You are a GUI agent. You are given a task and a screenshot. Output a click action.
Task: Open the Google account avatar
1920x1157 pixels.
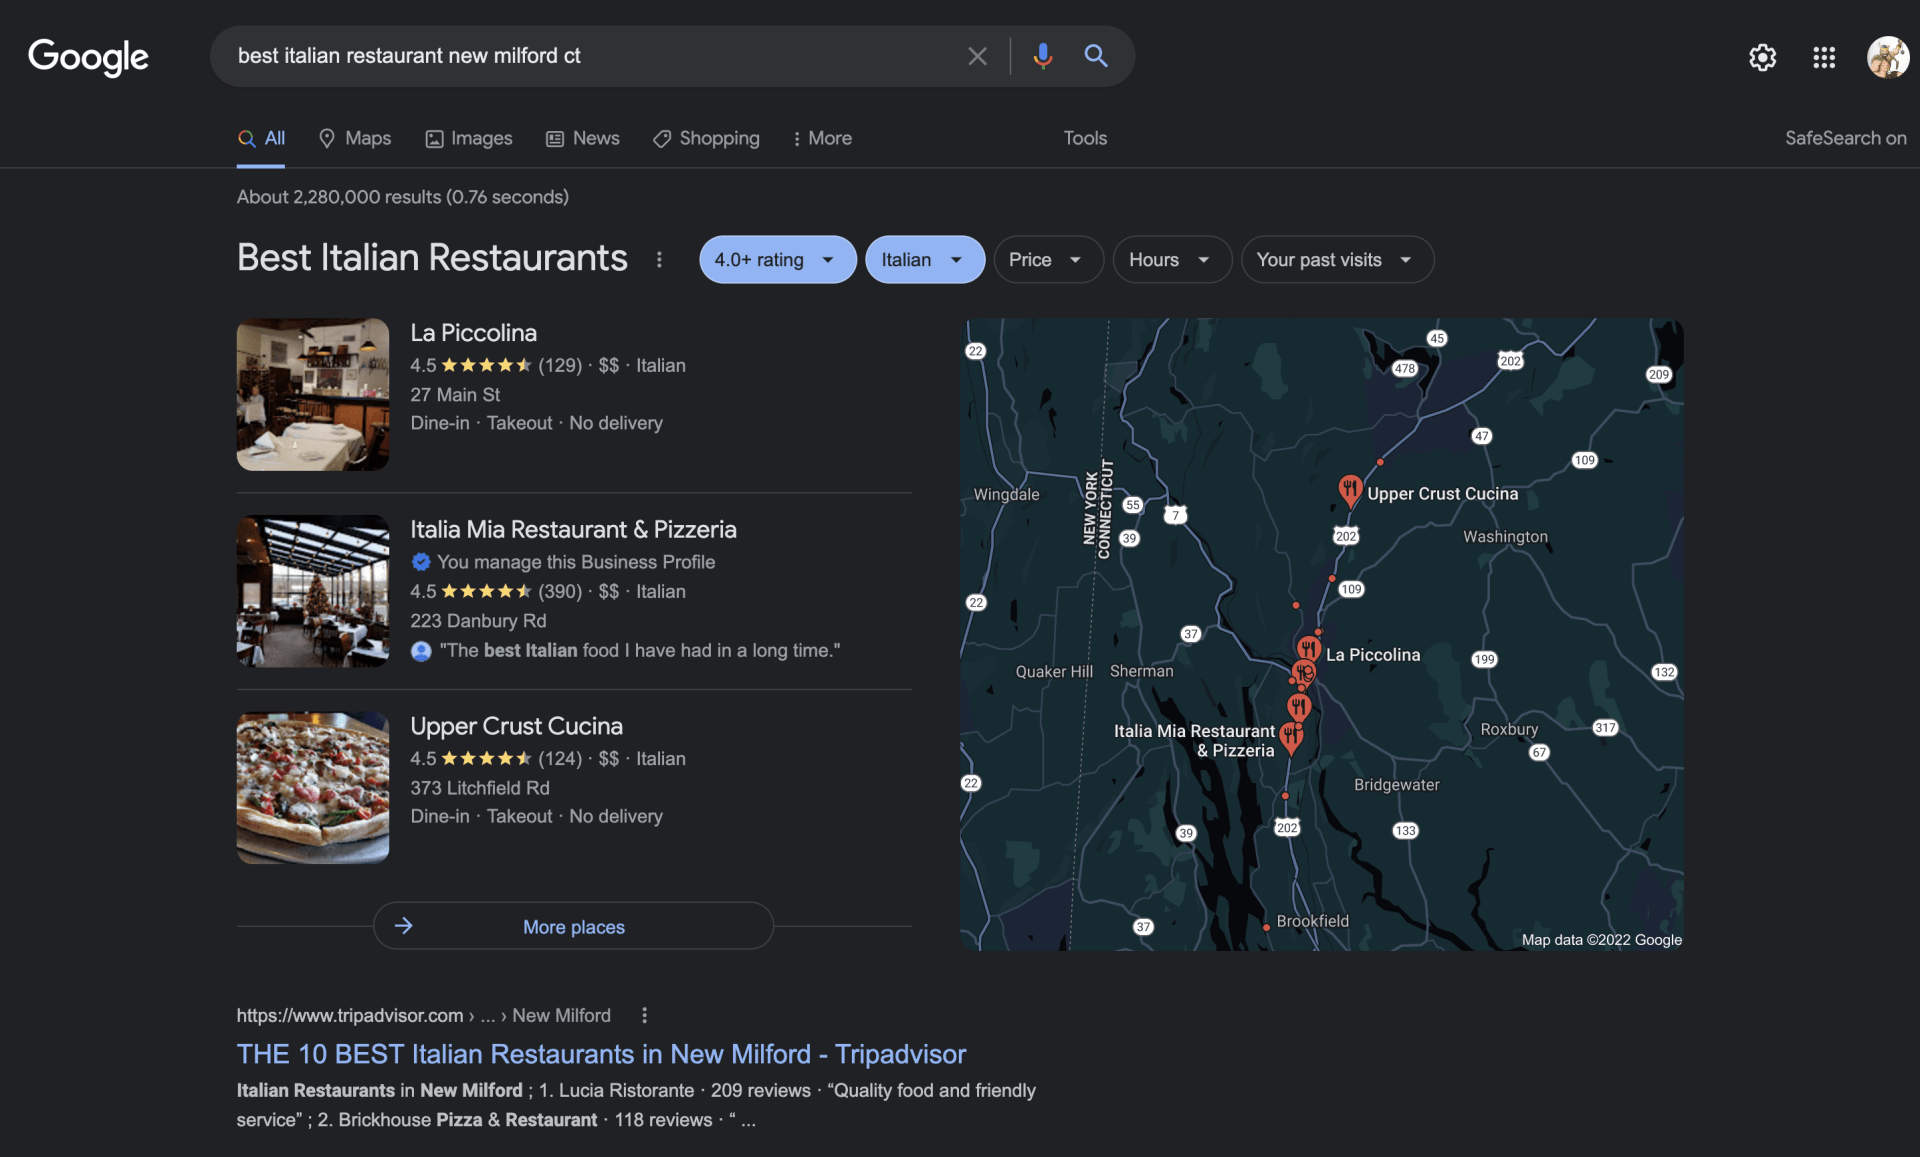click(1887, 57)
